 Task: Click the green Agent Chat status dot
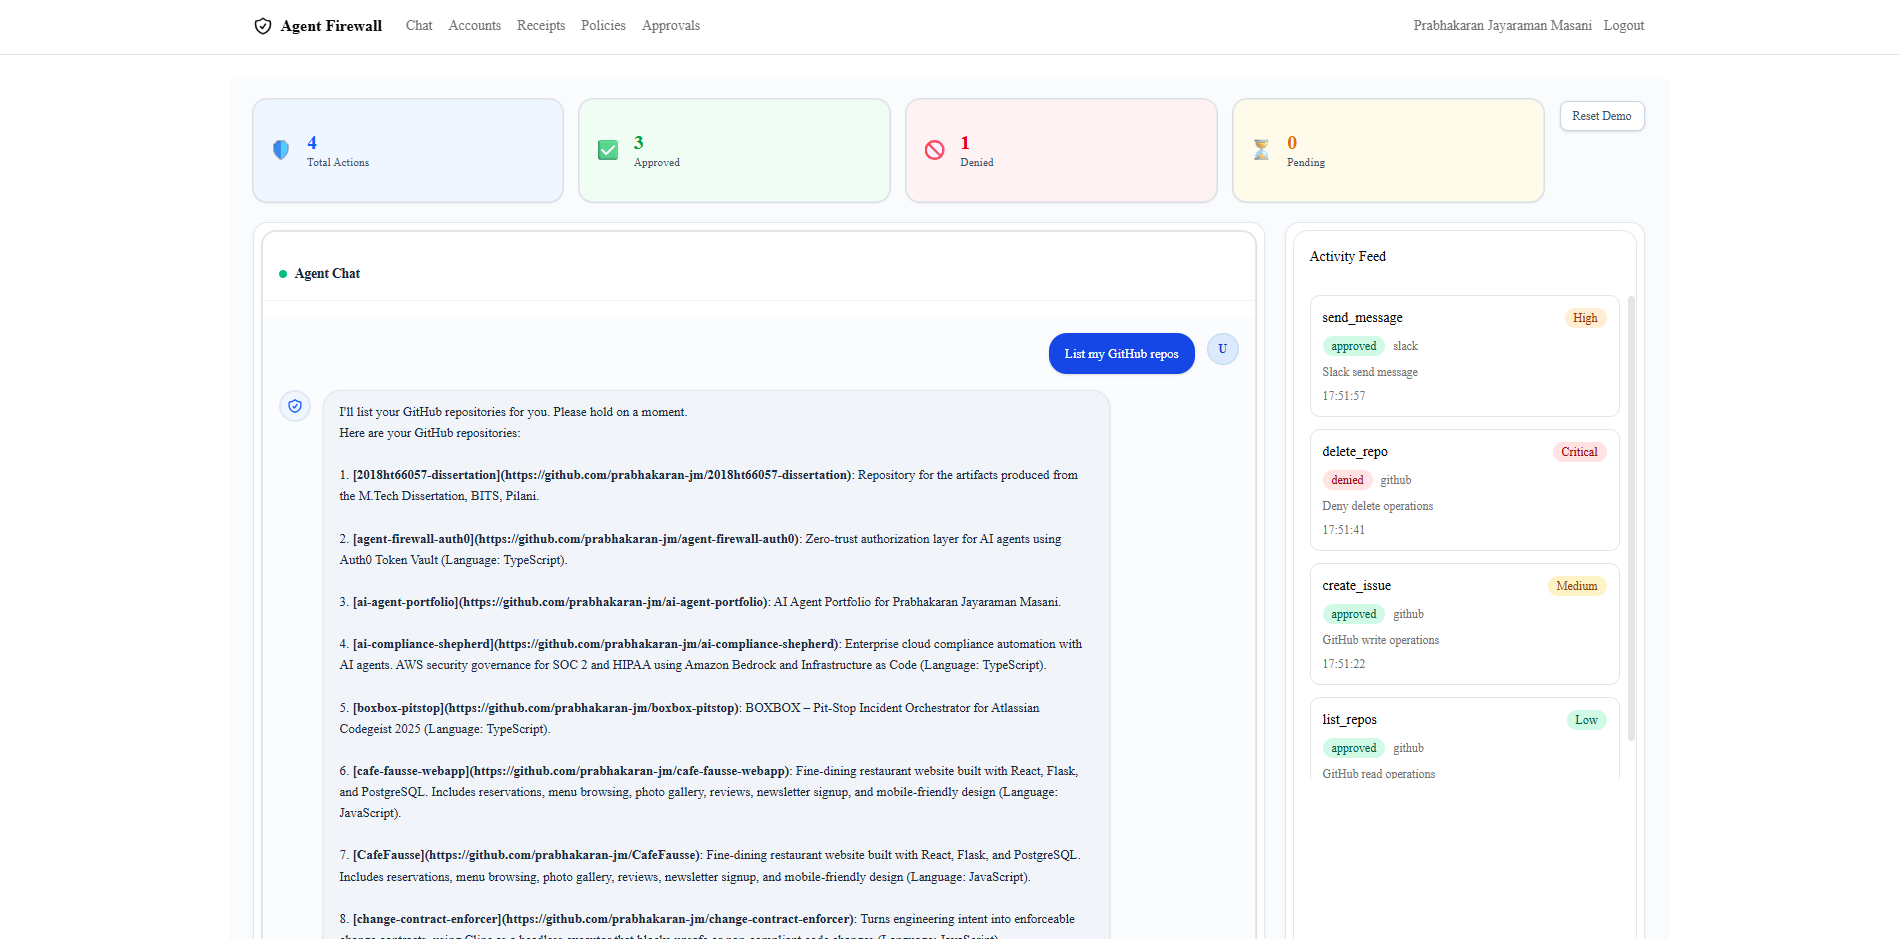coord(283,274)
